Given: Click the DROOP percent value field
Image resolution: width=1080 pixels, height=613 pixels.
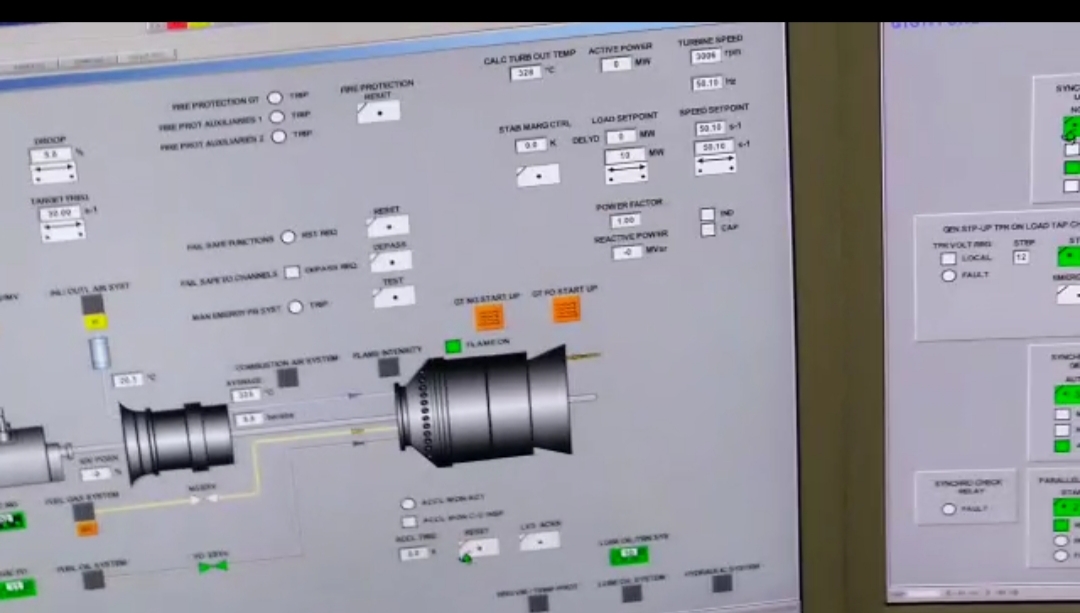Looking at the screenshot, I should coord(51,154).
